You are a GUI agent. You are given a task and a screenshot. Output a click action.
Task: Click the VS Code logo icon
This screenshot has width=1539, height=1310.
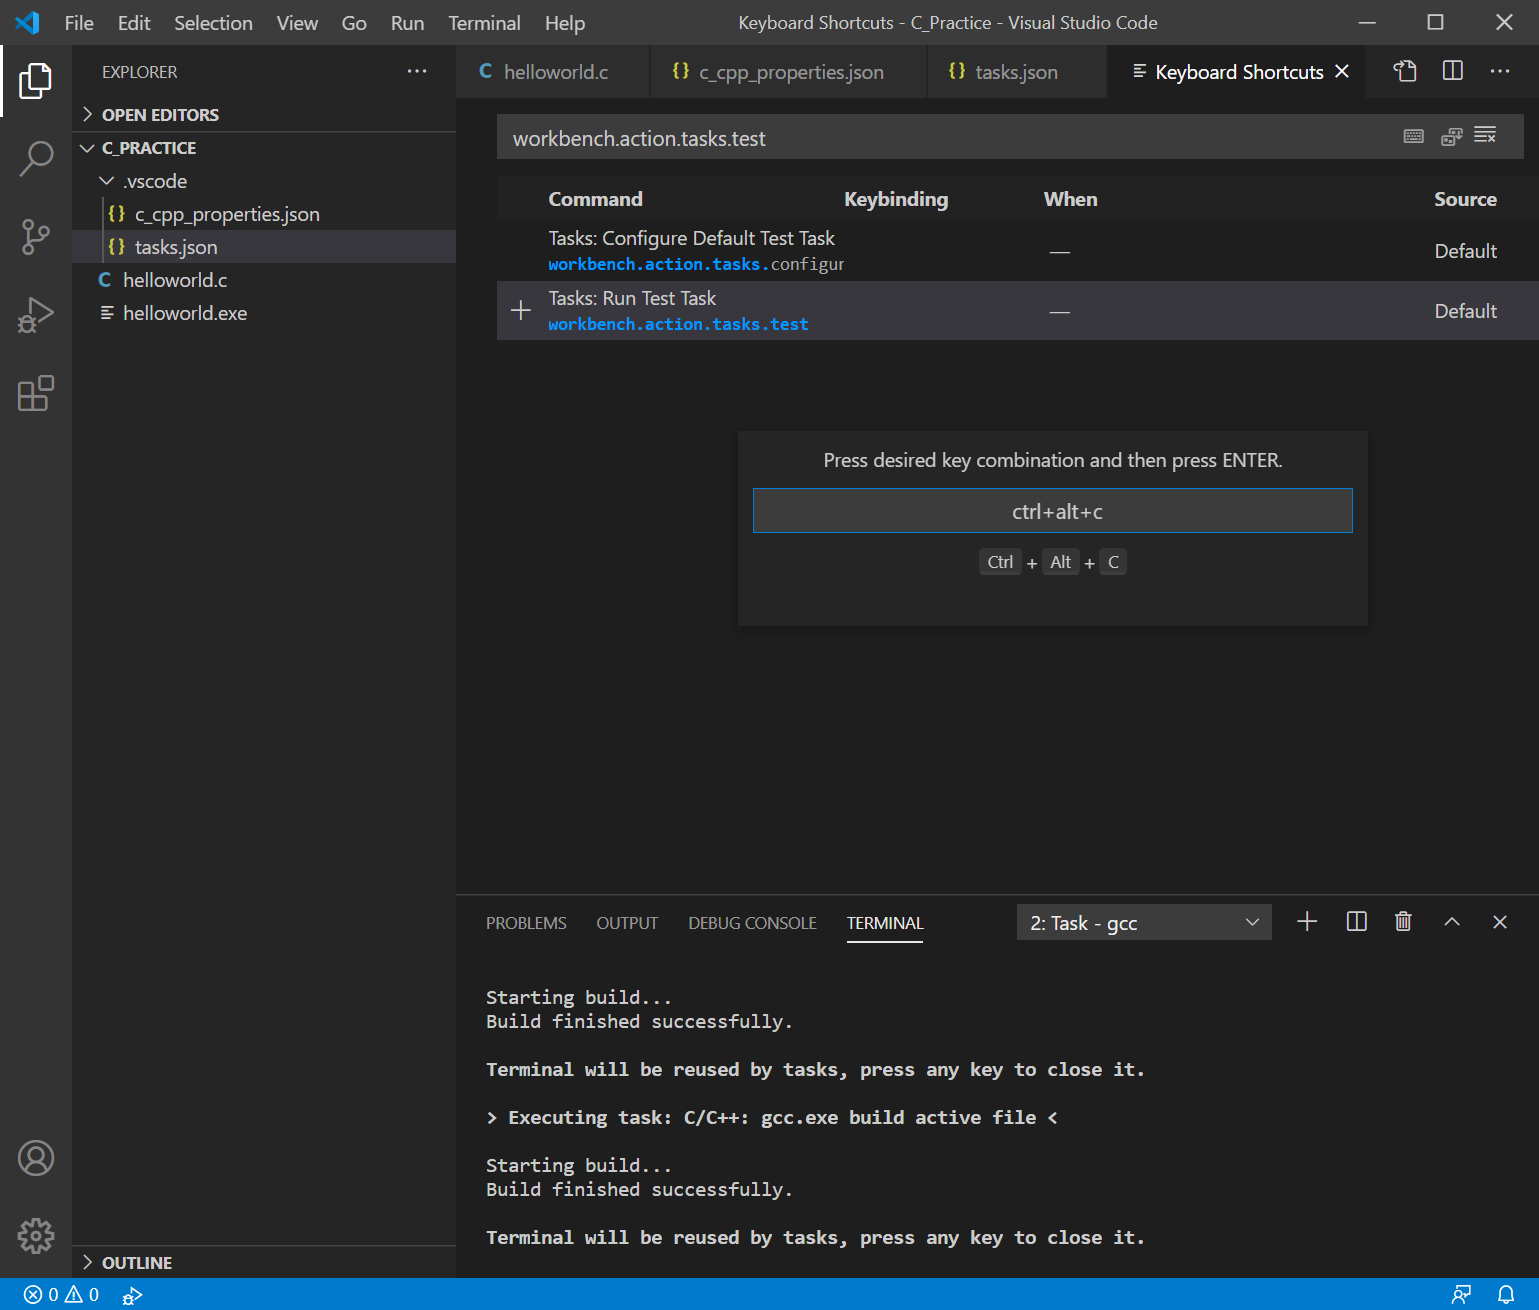coord(28,22)
